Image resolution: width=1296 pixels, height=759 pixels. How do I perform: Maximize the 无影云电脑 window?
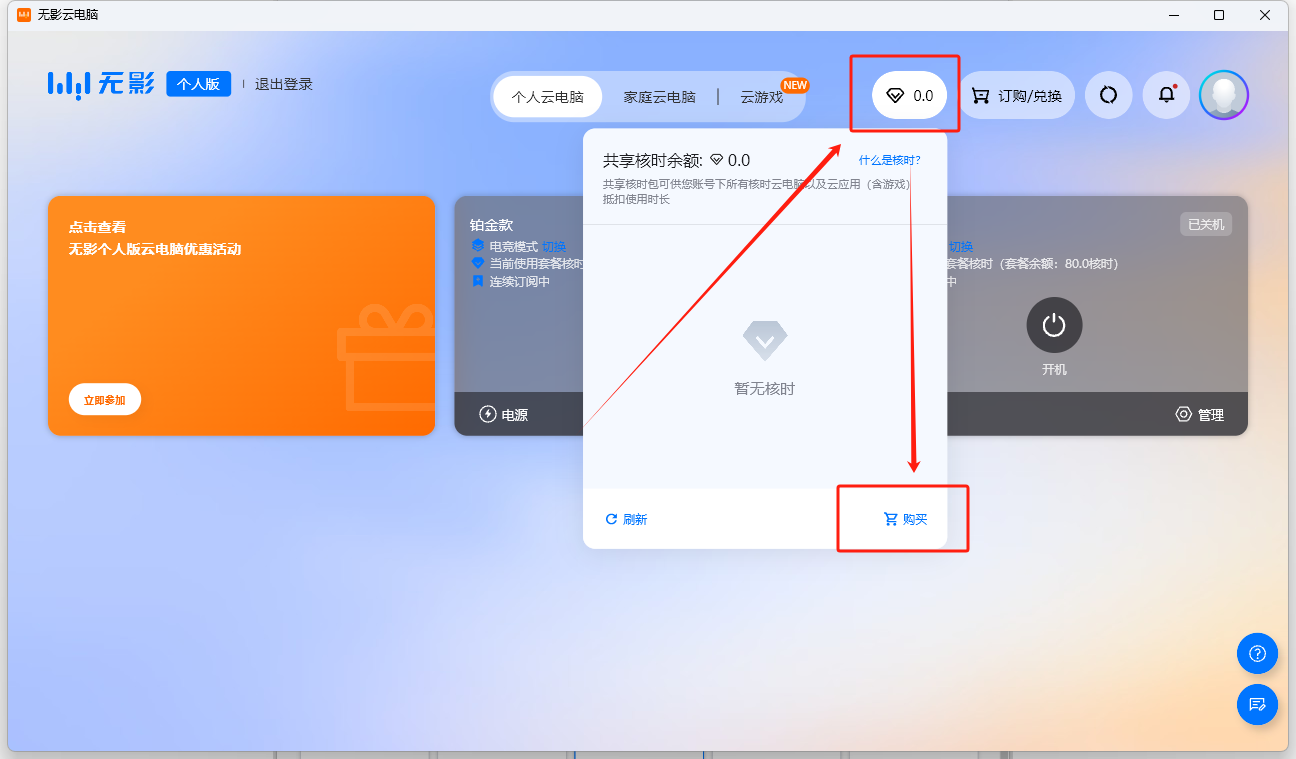click(x=1219, y=15)
